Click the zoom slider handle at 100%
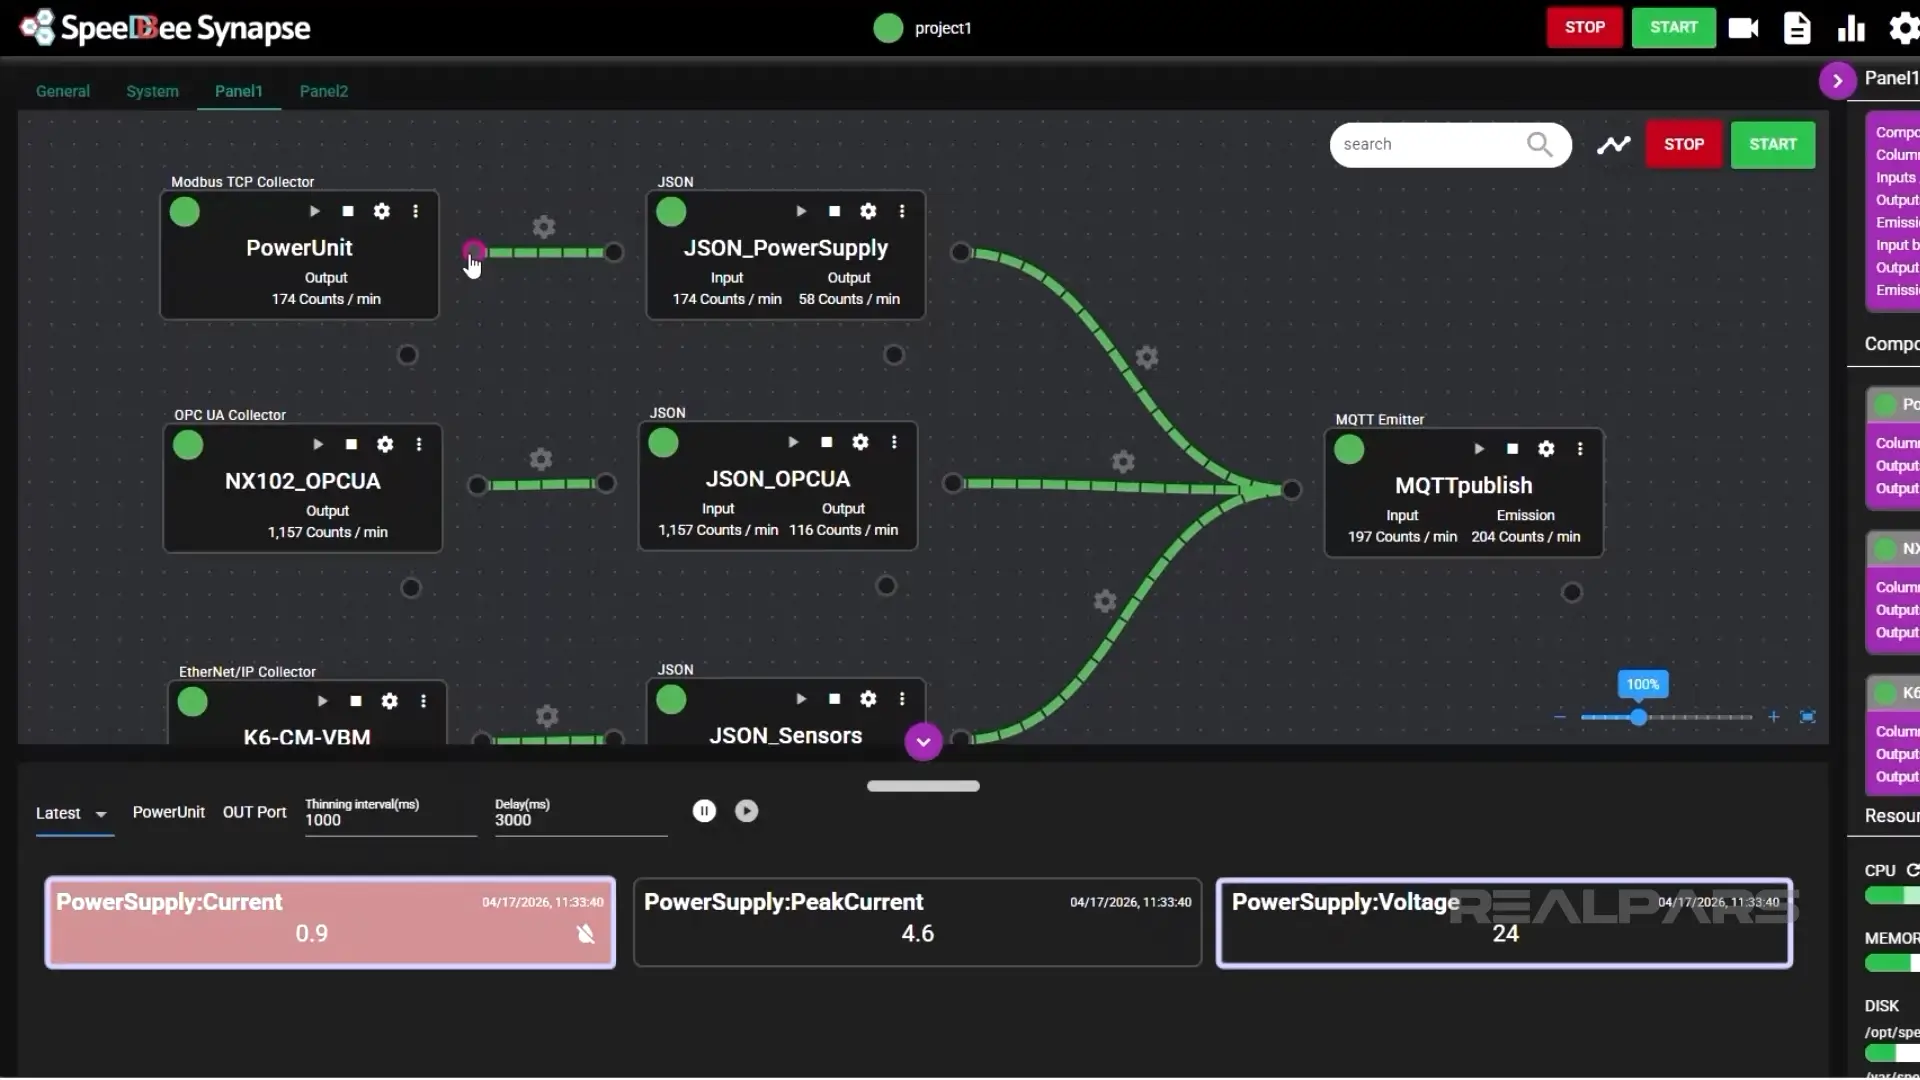The height and width of the screenshot is (1080, 1920). [x=1638, y=717]
